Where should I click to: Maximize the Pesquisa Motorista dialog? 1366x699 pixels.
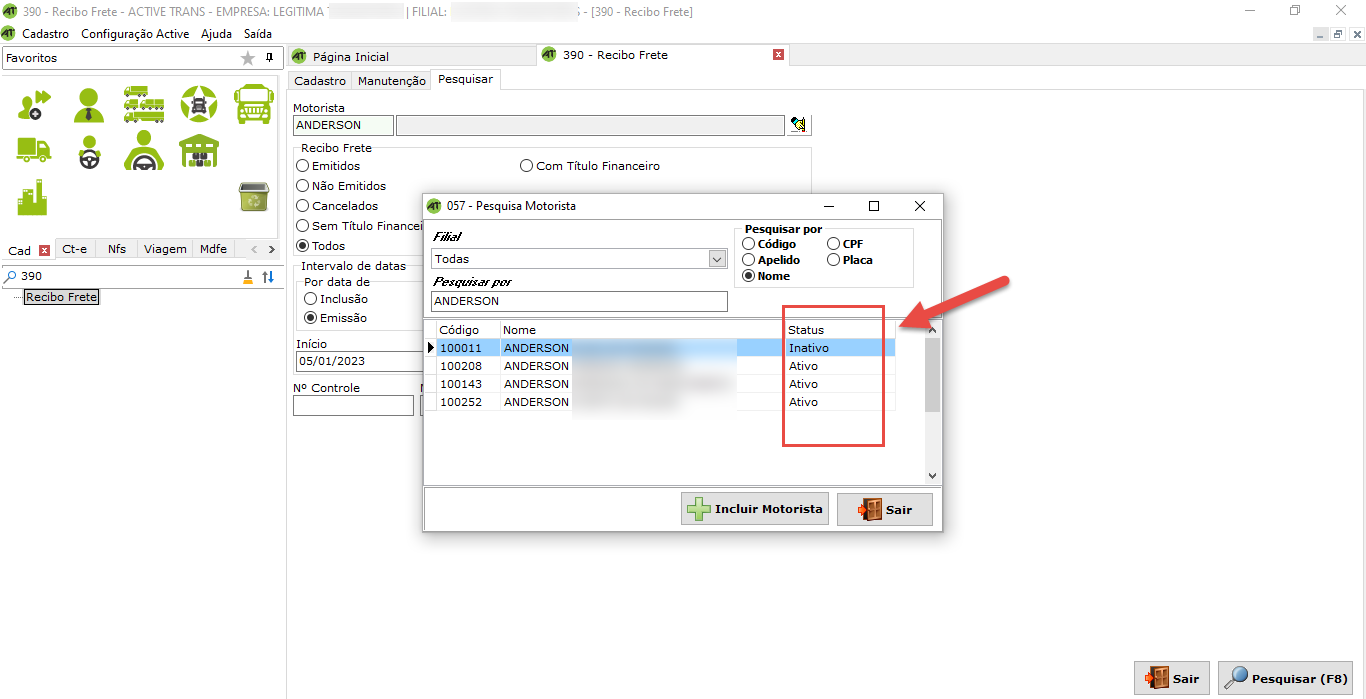pos(874,206)
